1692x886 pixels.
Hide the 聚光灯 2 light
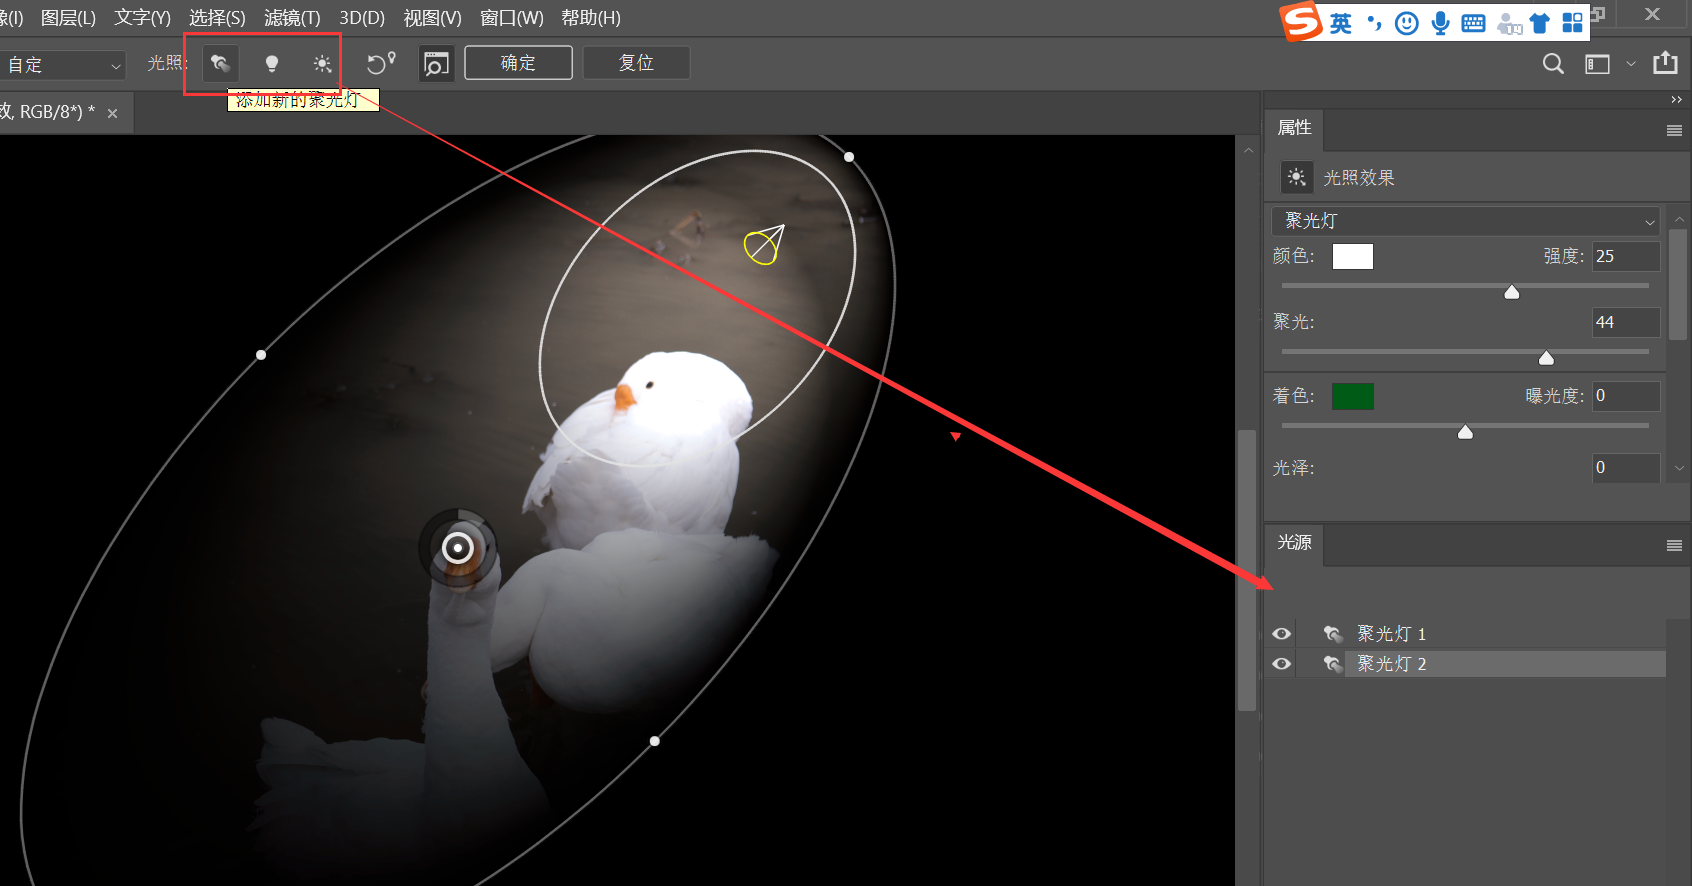click(x=1281, y=664)
